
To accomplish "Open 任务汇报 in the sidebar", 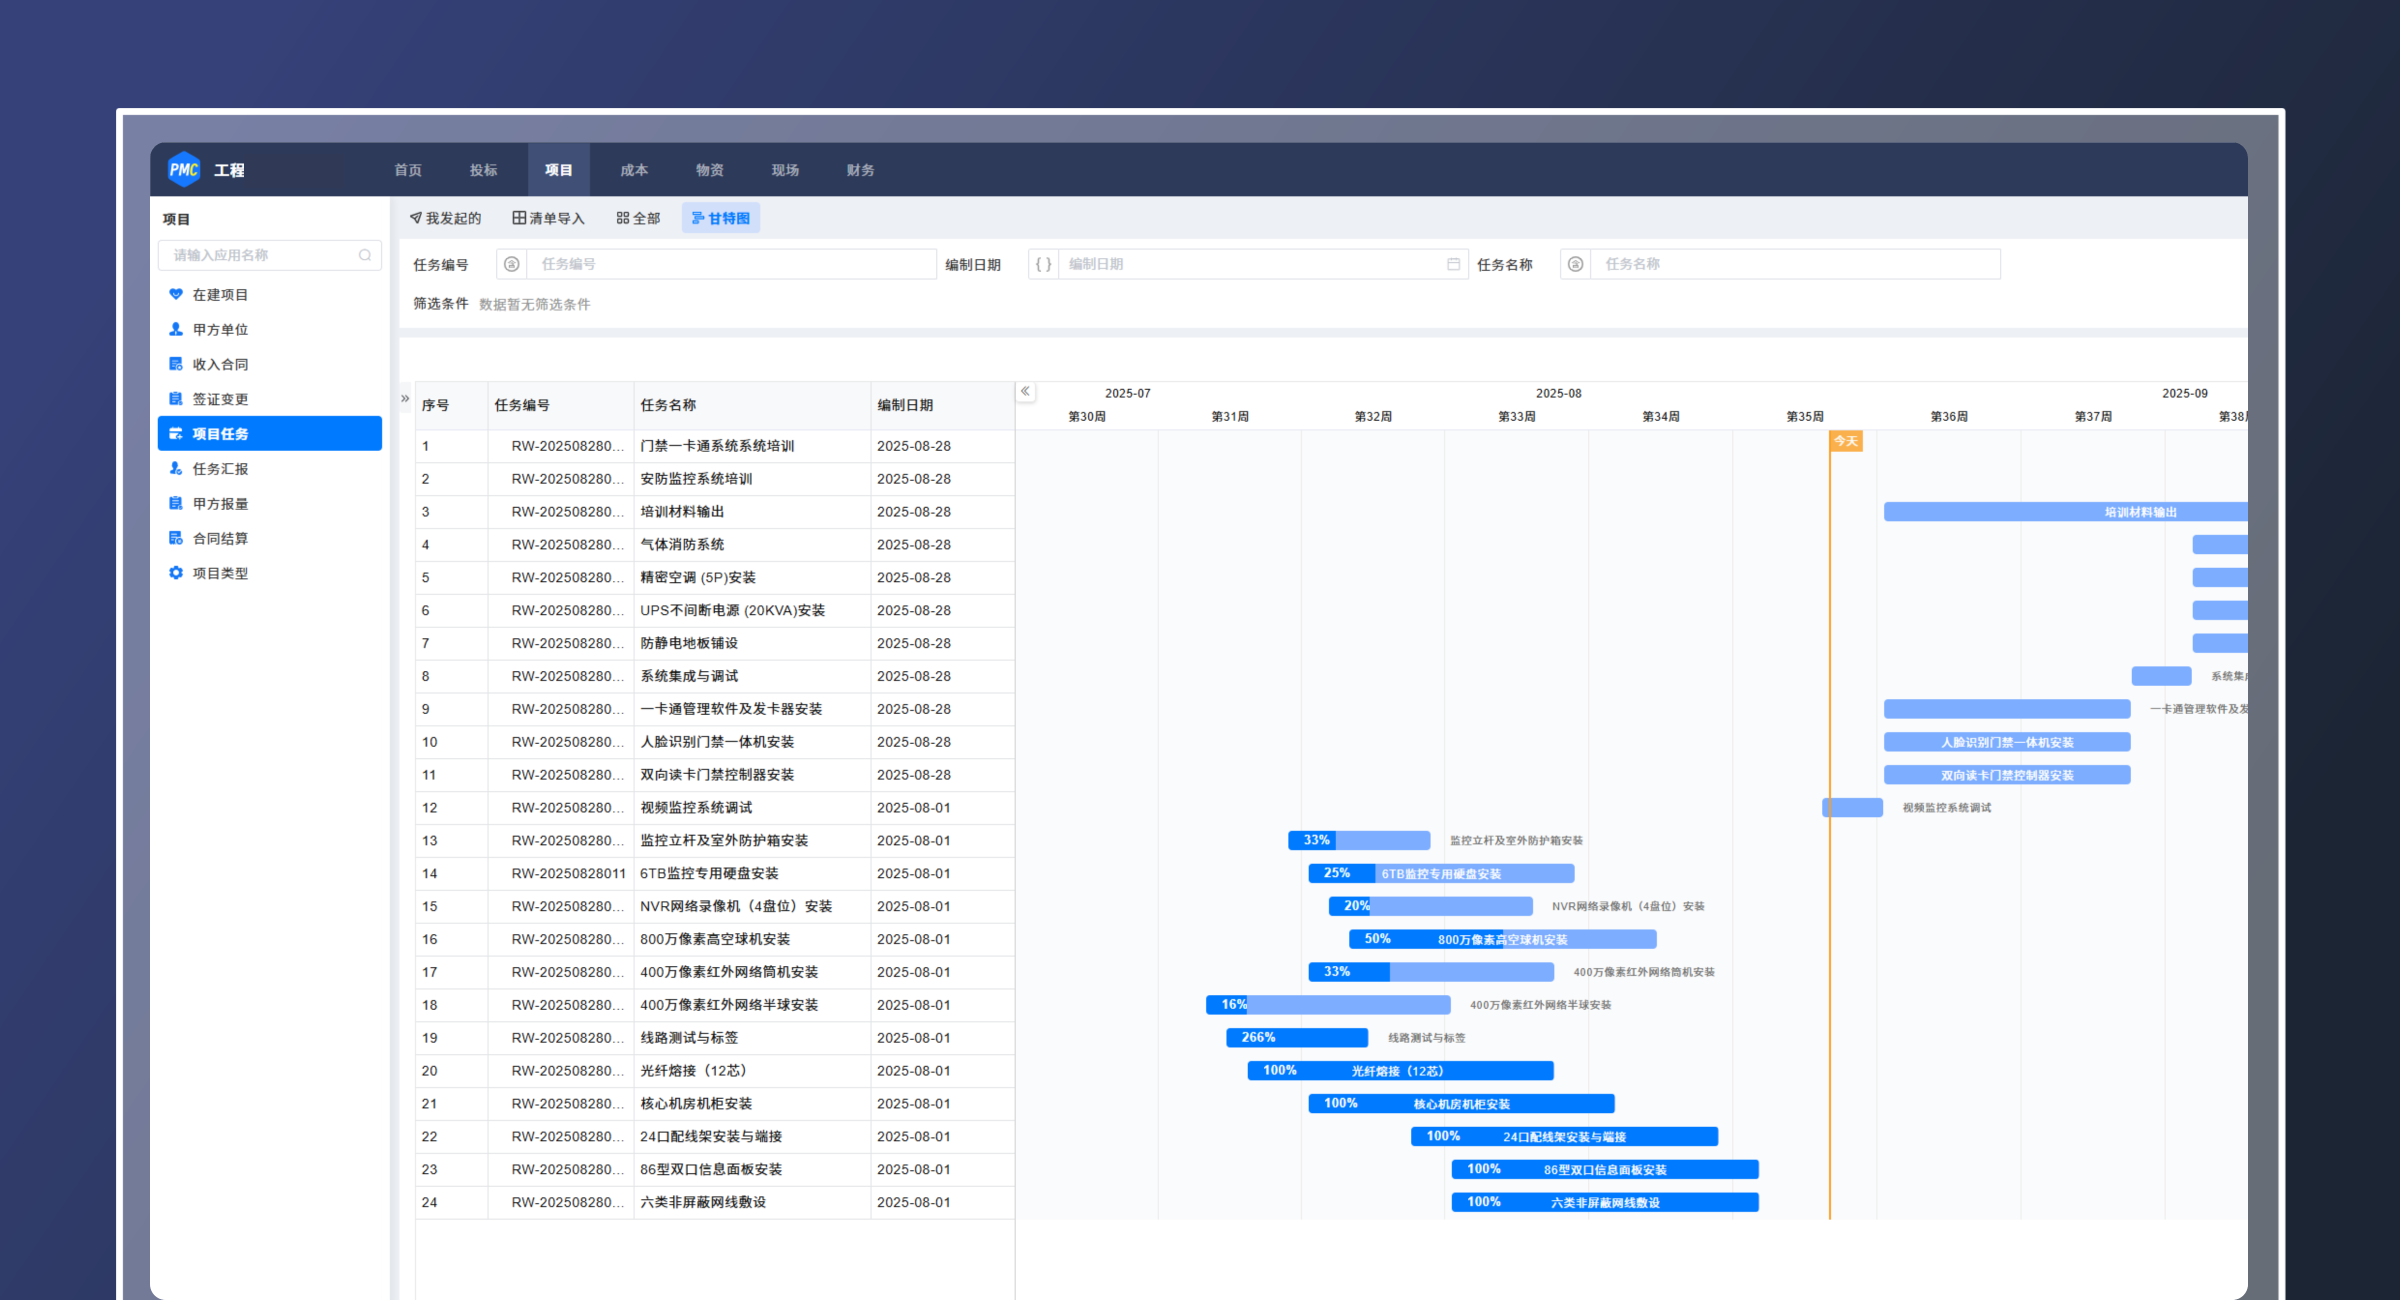I will tap(220, 469).
